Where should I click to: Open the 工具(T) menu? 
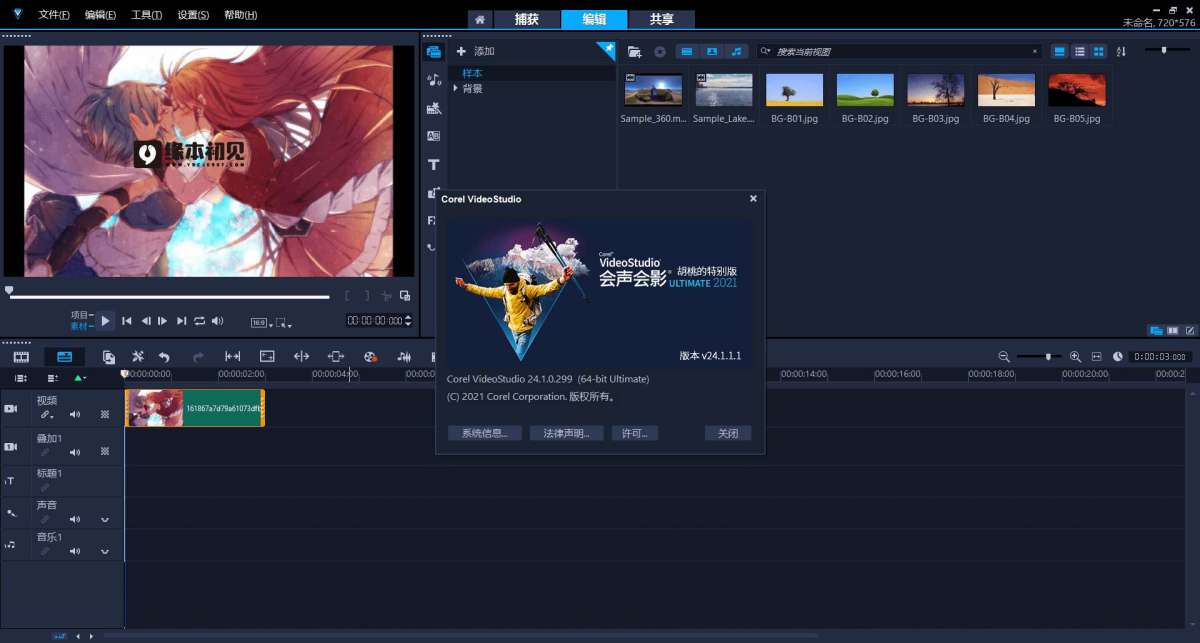click(147, 15)
